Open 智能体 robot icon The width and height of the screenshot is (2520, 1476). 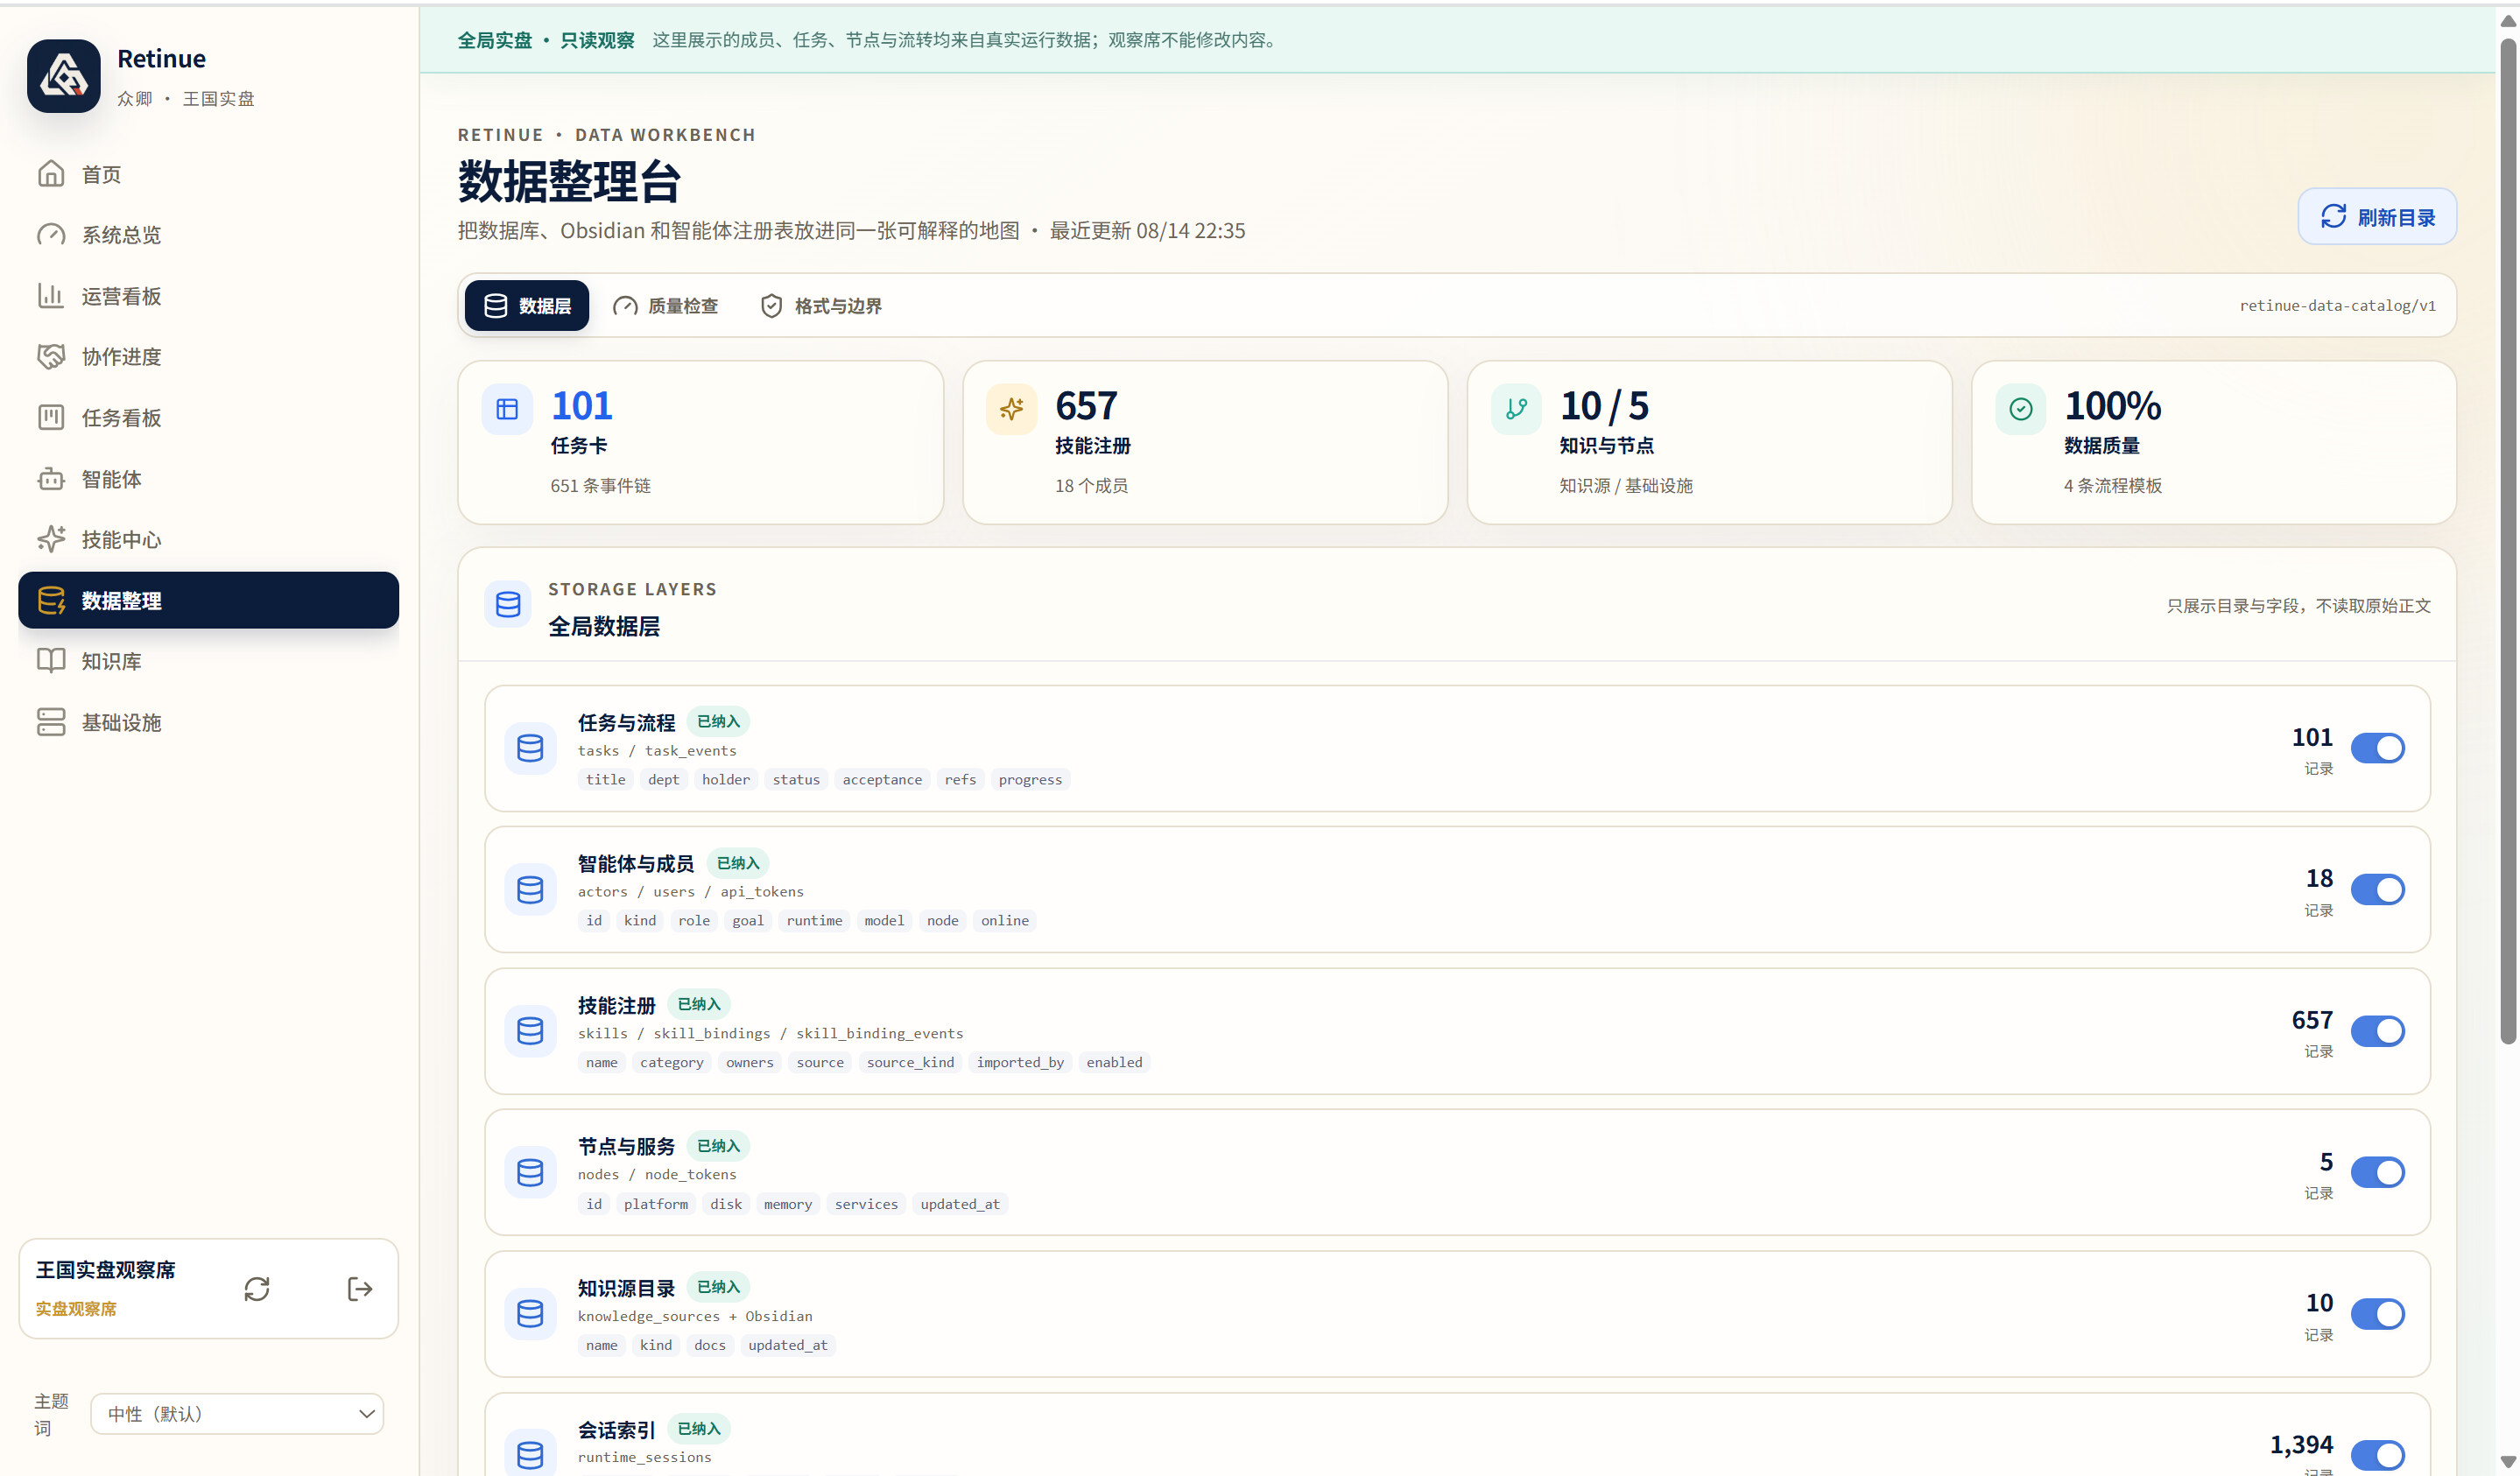coord(51,479)
